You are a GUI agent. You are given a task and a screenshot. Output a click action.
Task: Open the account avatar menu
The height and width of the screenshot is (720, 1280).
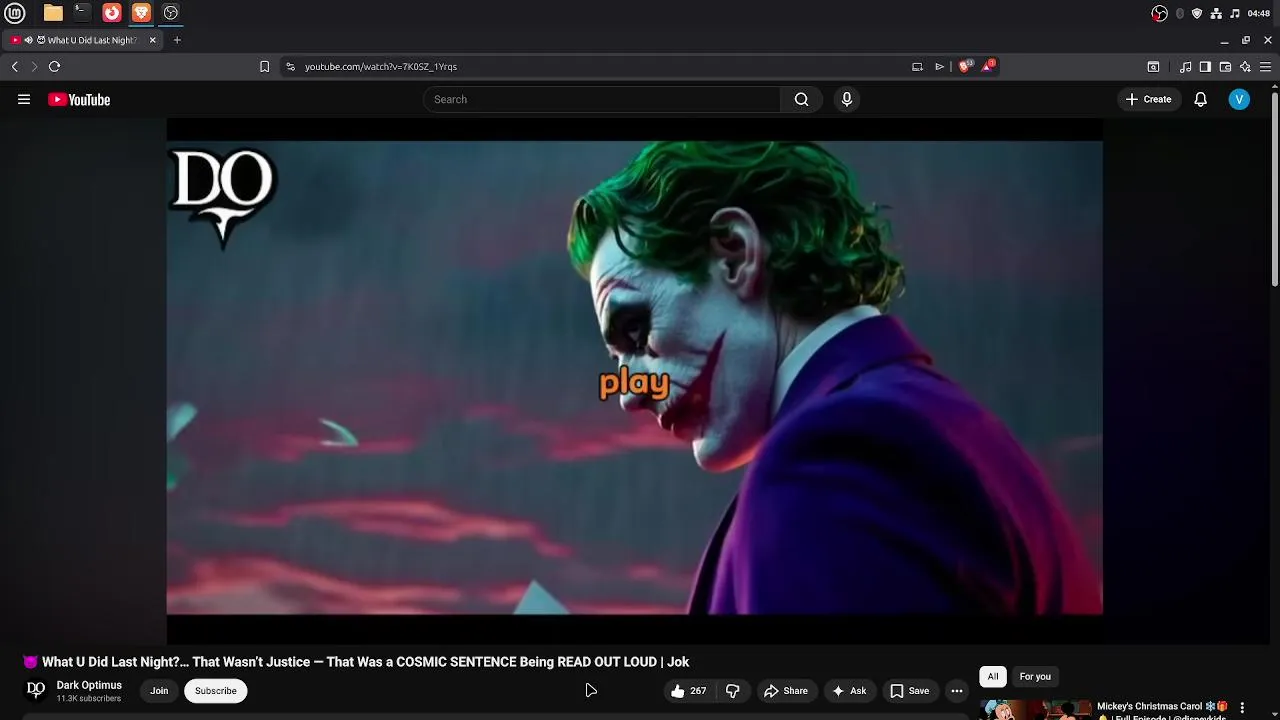(1239, 99)
